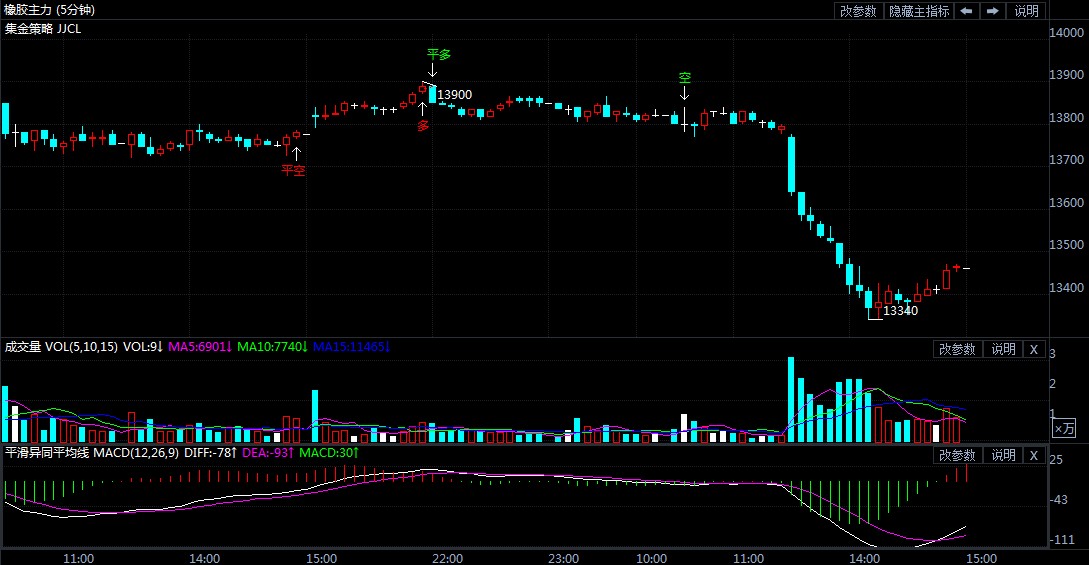Select the 空 short signal marker
The image size is (1089, 565).
[685, 78]
